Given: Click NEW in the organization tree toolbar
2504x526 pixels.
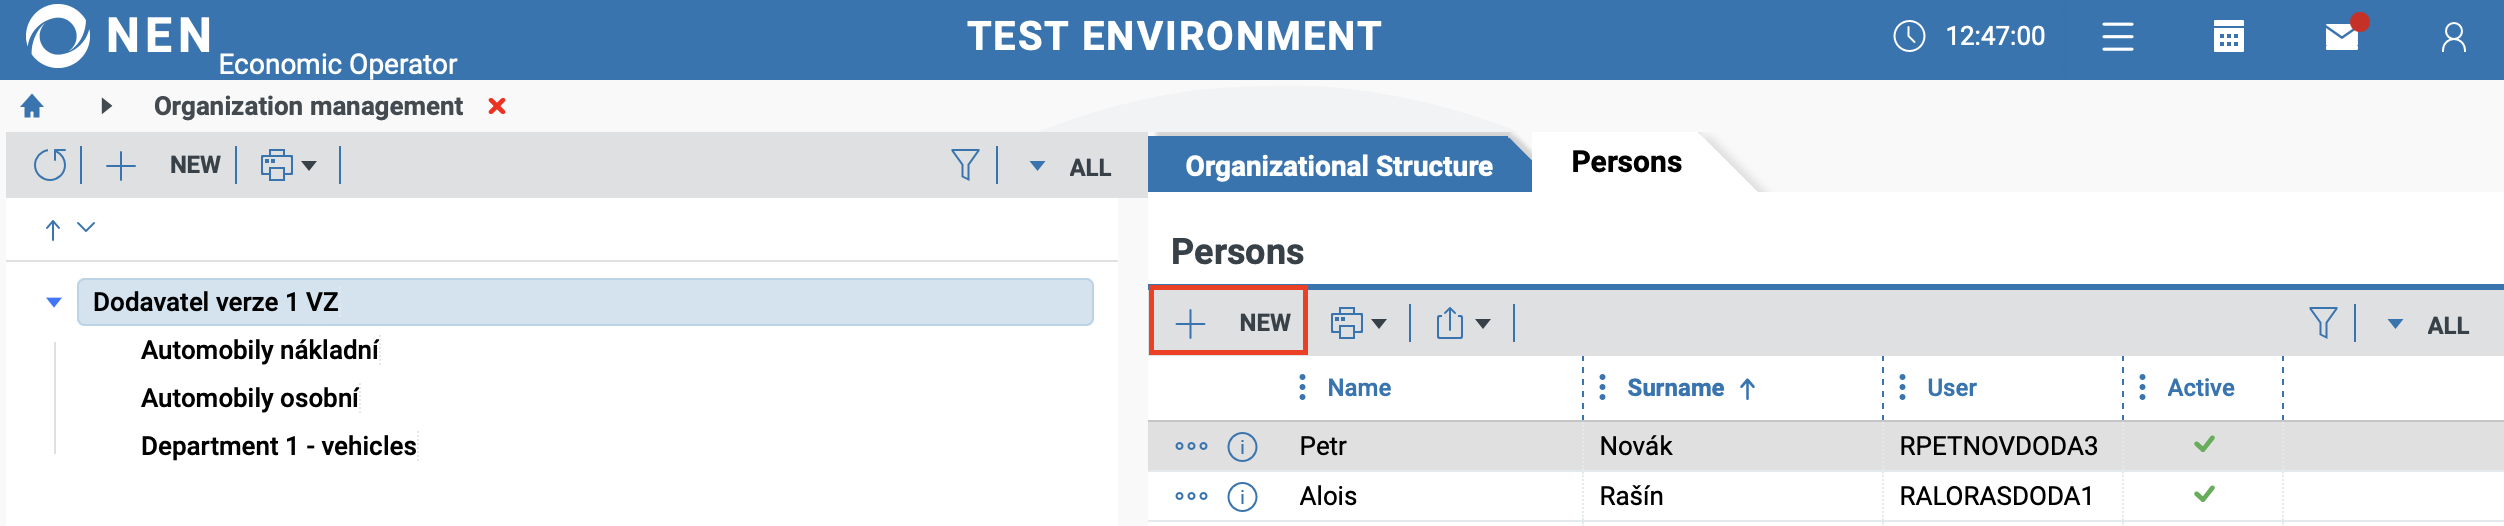Looking at the screenshot, I should click(163, 165).
